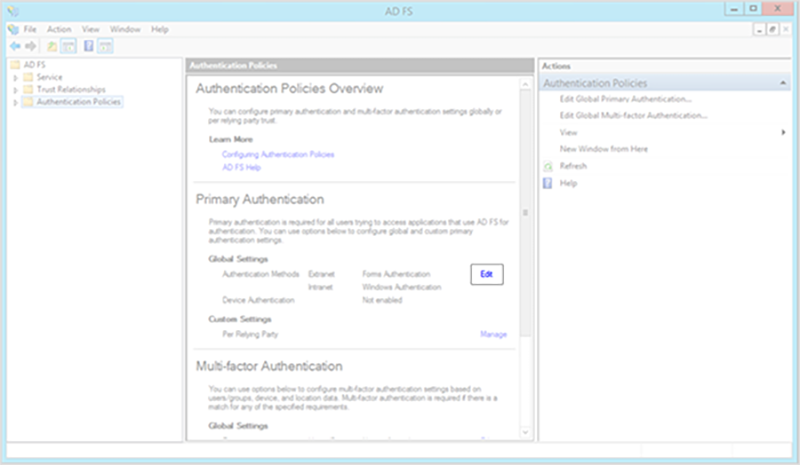
Task: Expand the Authentication Policies tree node
Action: [15, 102]
